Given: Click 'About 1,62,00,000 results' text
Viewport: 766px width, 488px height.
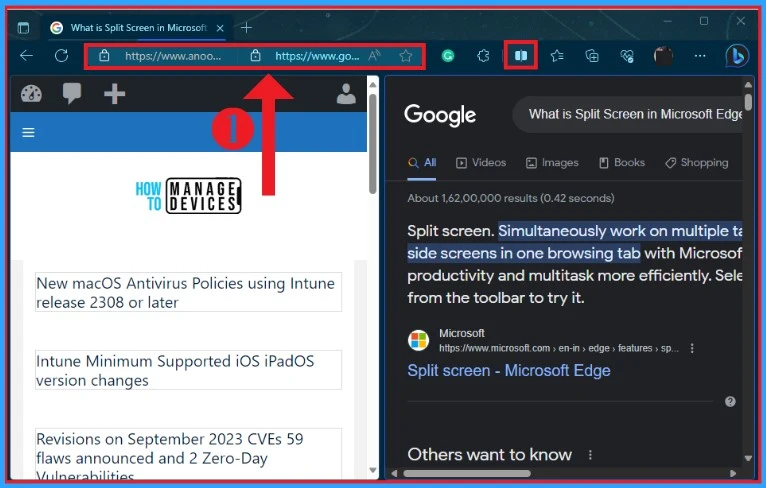Looking at the screenshot, I should pyautogui.click(x=511, y=198).
